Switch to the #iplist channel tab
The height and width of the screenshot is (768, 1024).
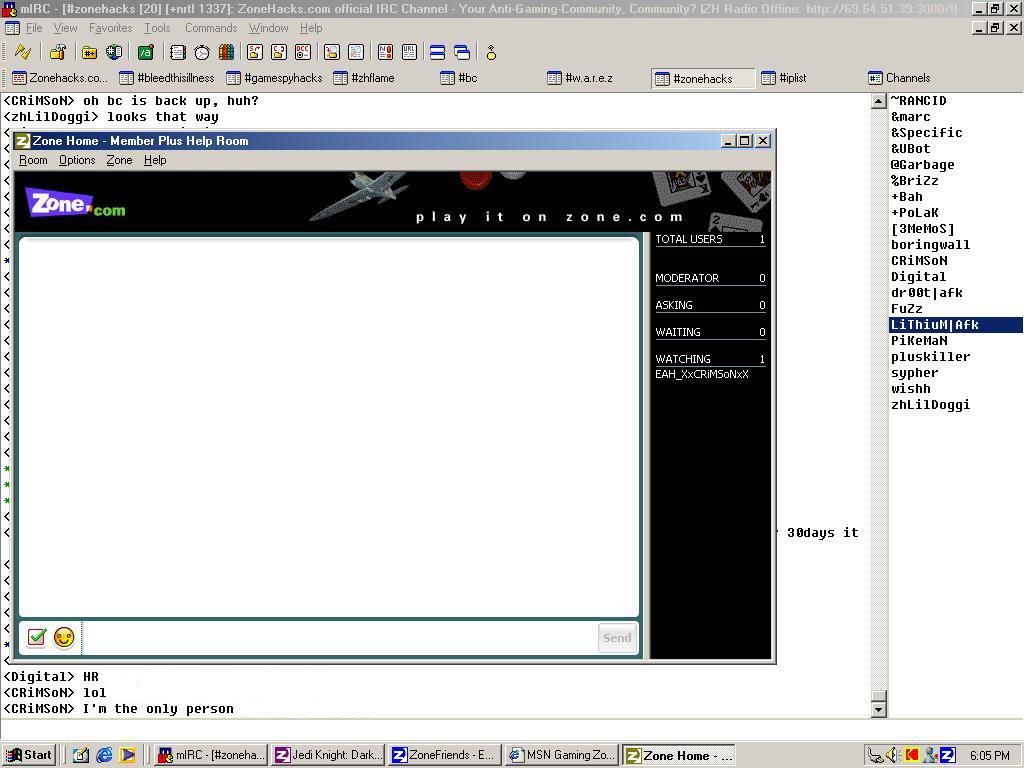click(810, 78)
